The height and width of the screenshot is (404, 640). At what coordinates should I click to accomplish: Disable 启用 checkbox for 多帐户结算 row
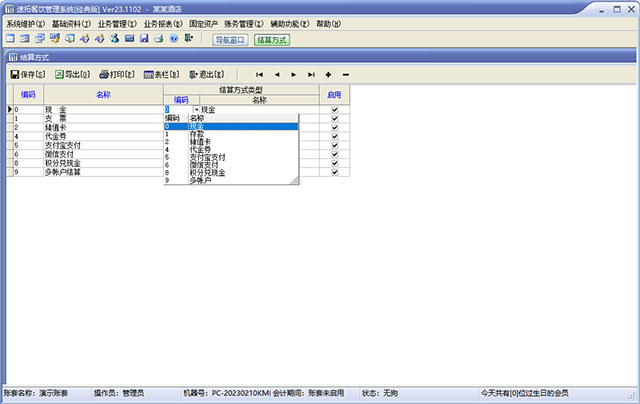pyautogui.click(x=334, y=172)
